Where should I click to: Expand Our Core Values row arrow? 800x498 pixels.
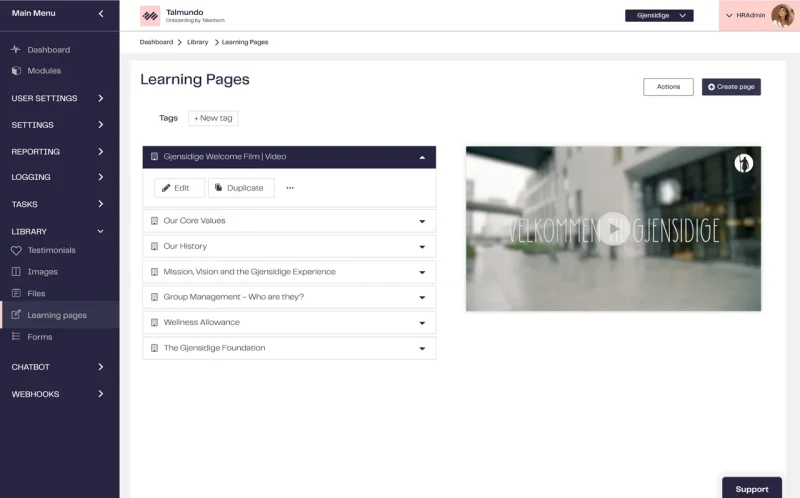tap(422, 221)
